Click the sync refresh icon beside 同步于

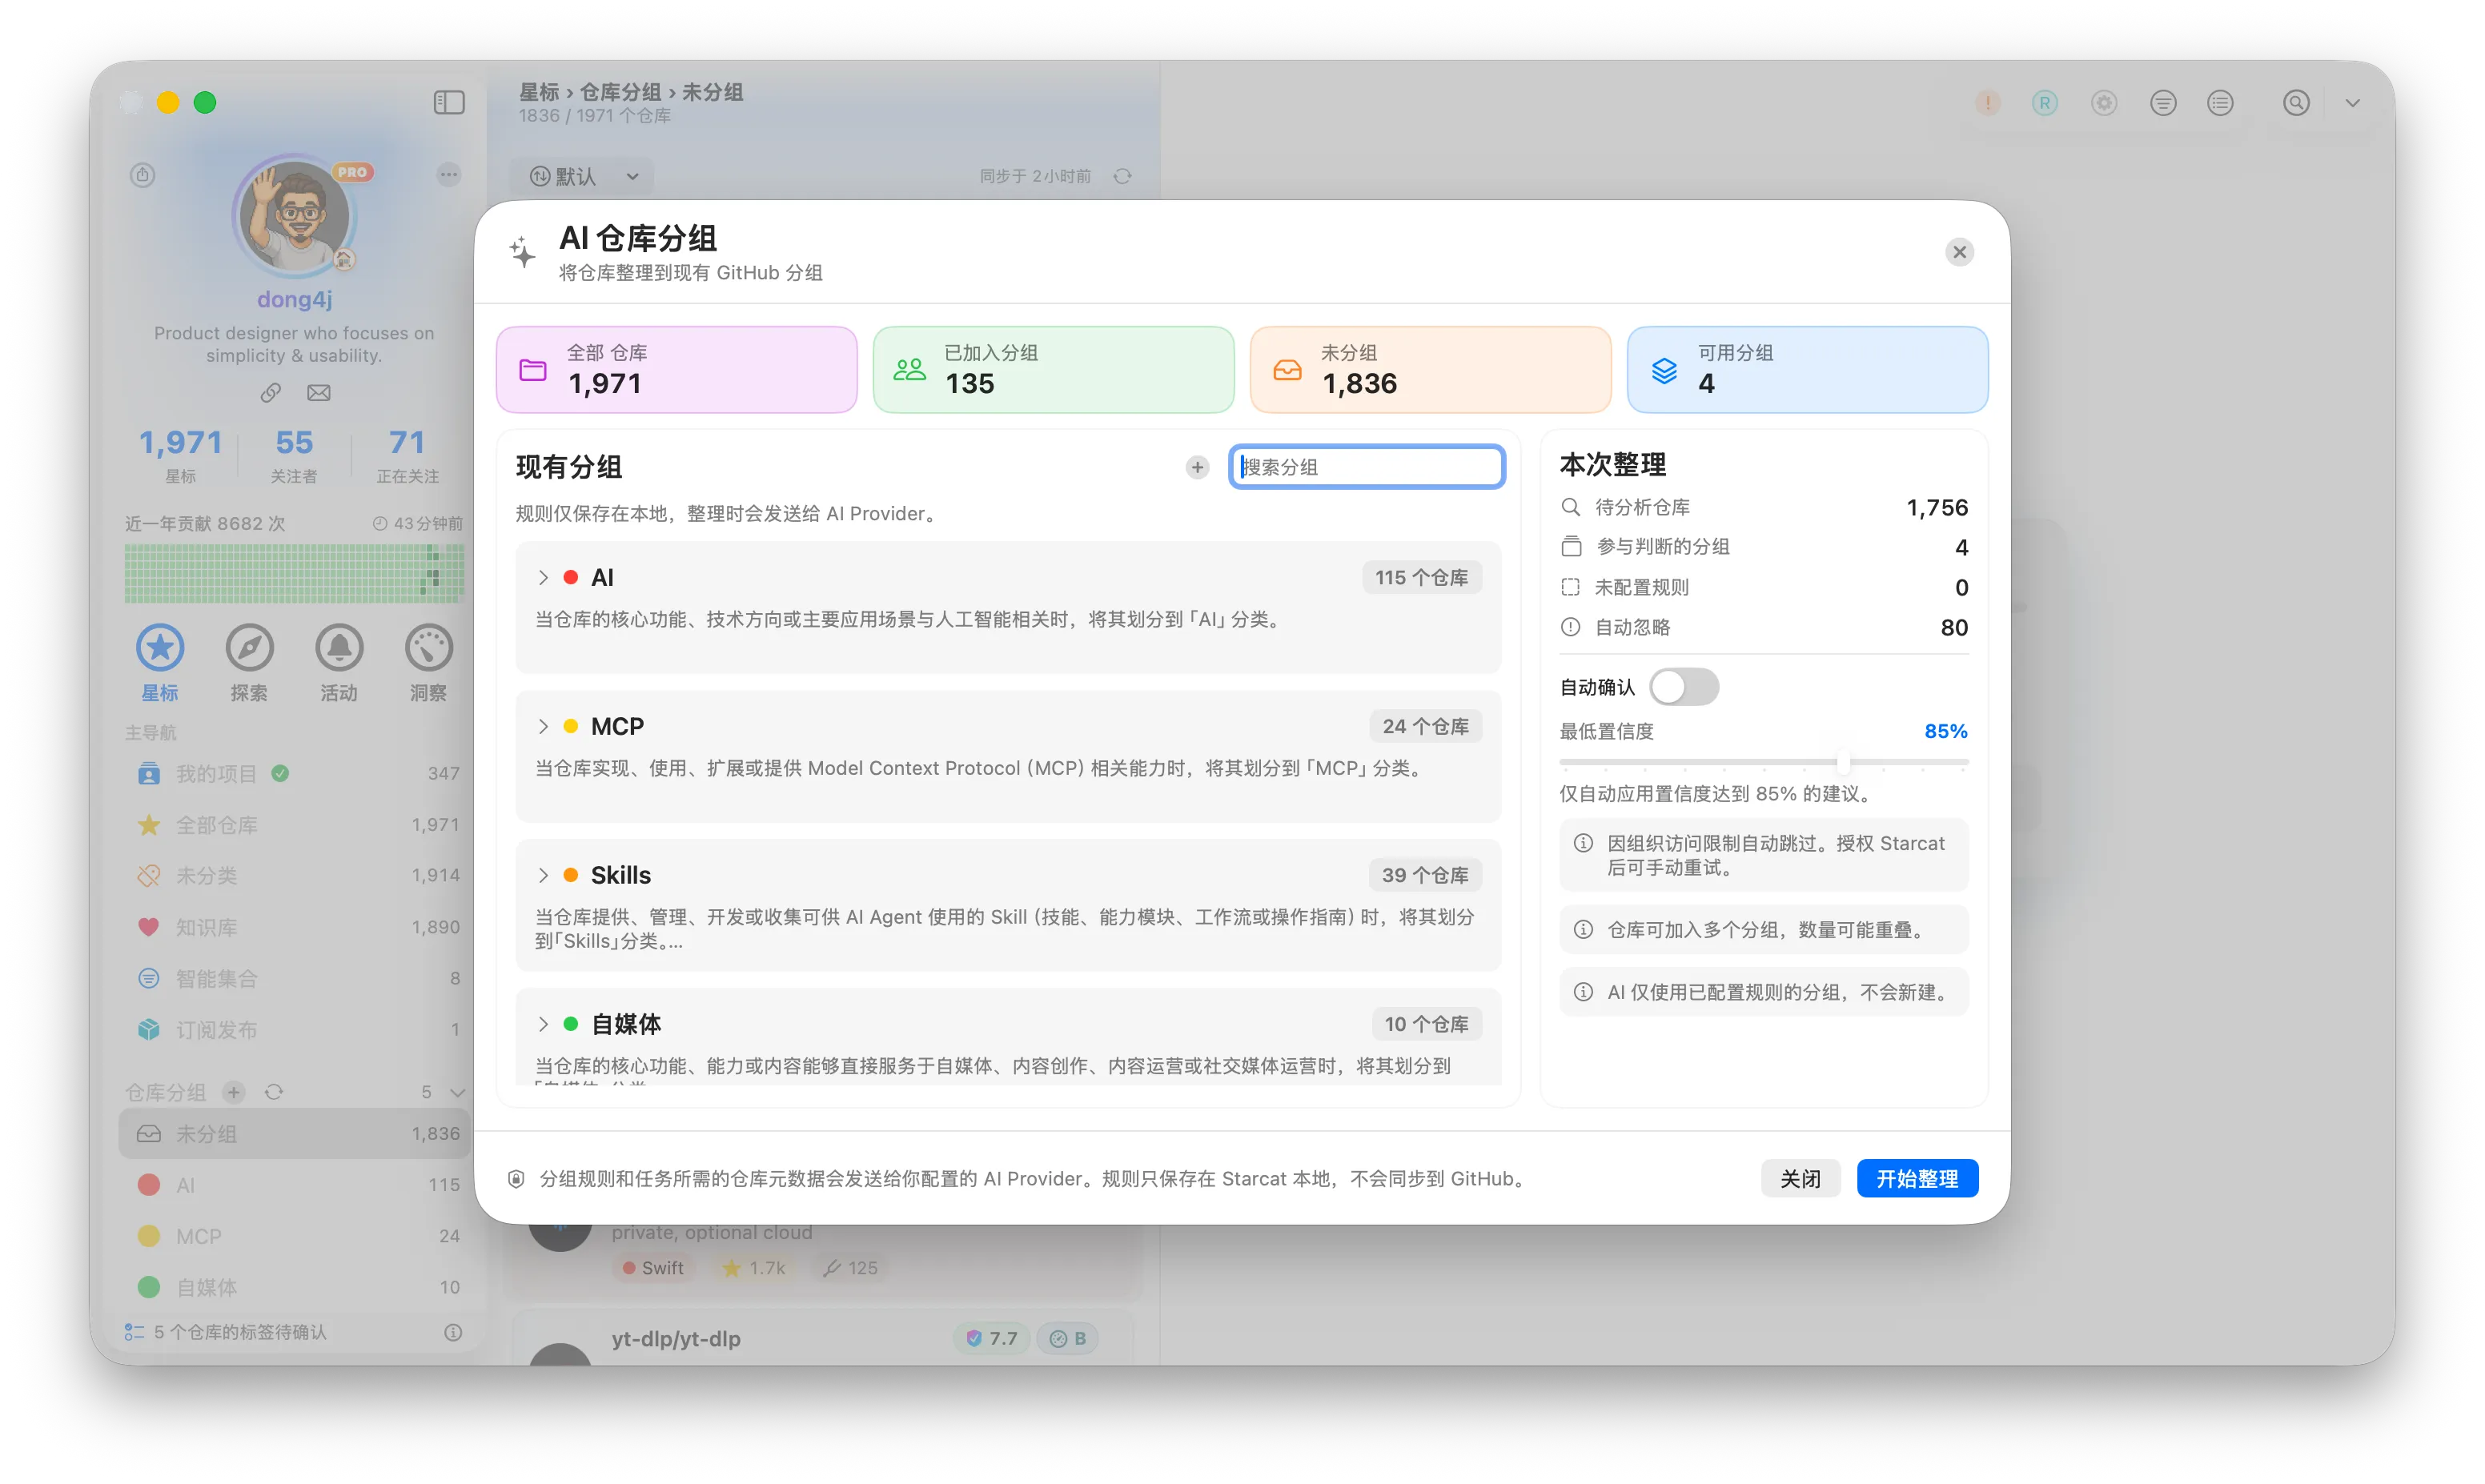pyautogui.click(x=1122, y=176)
